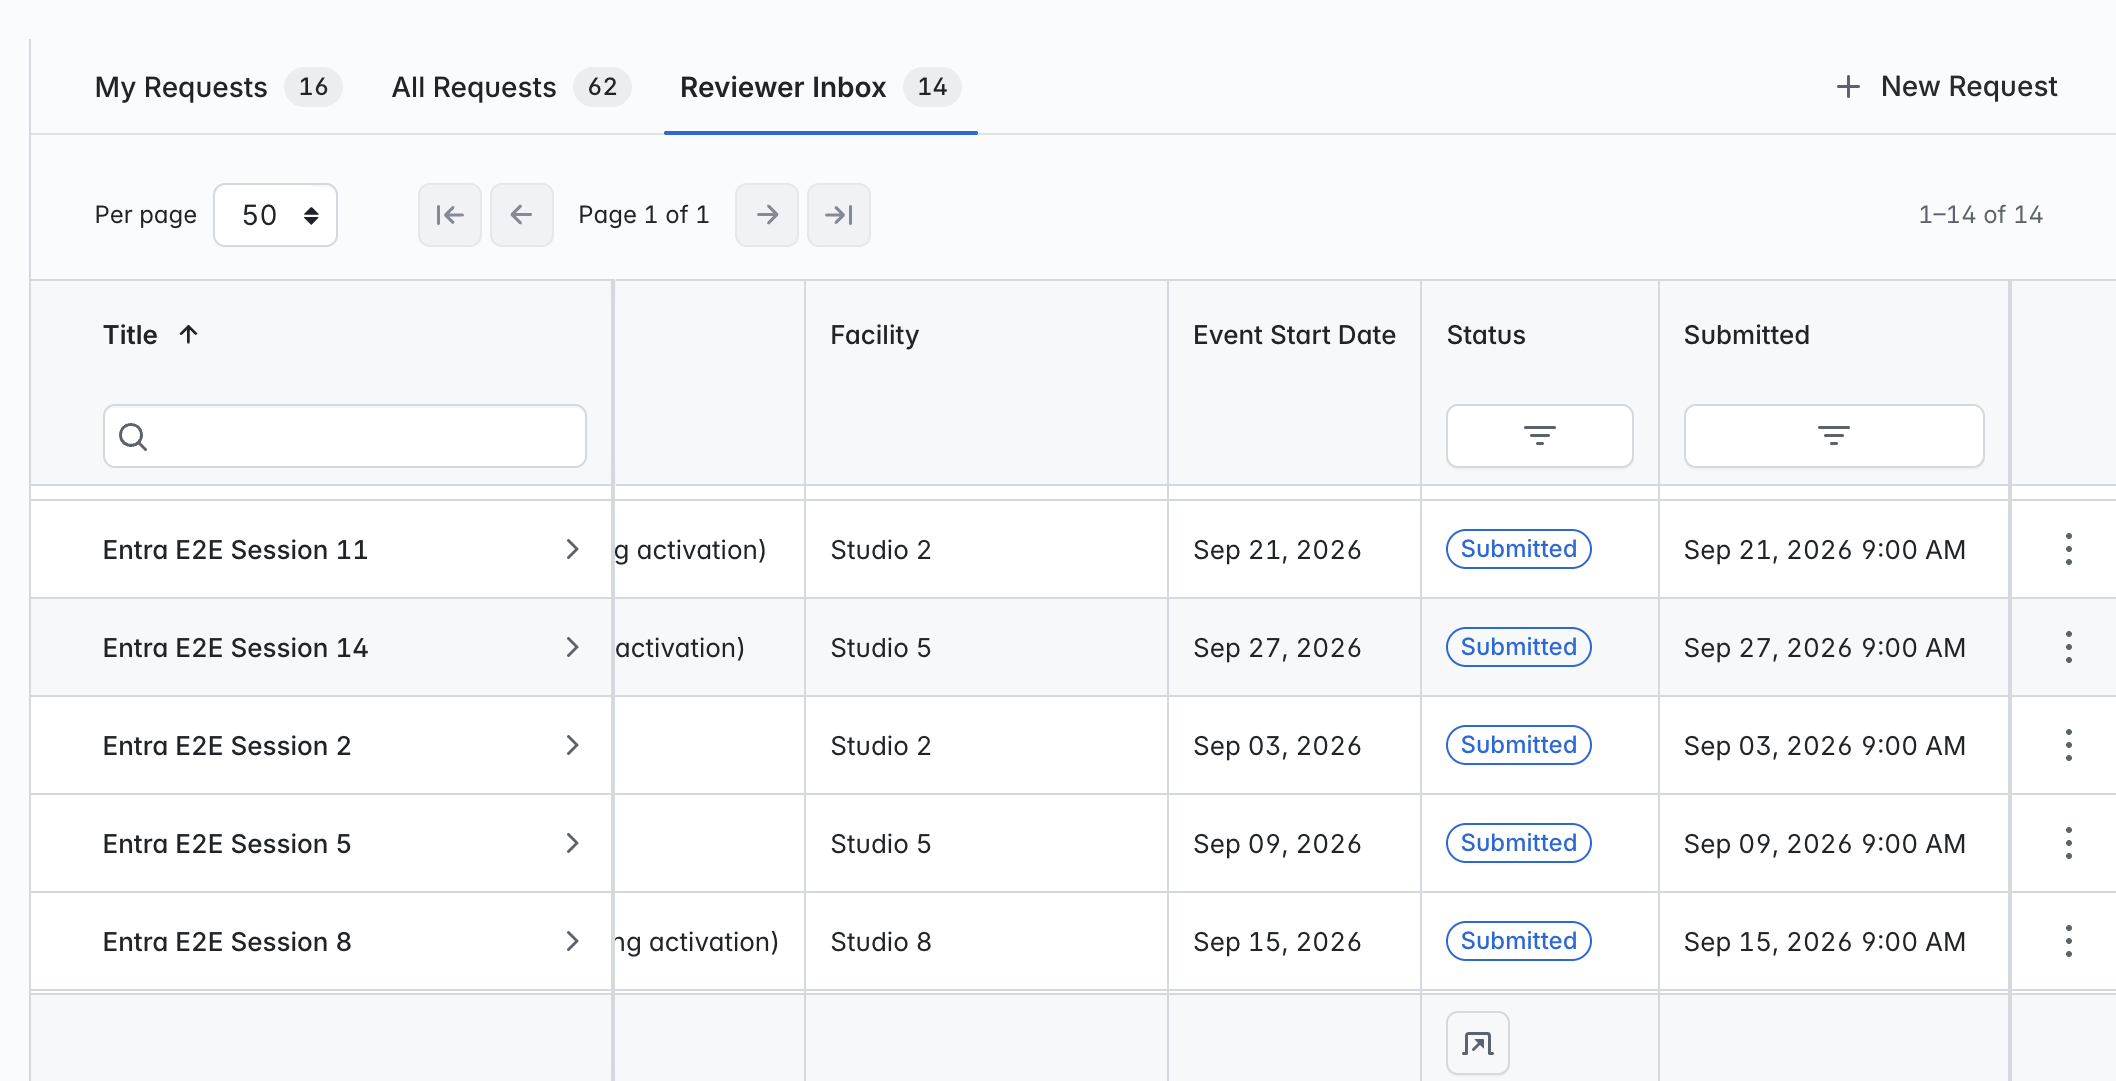The width and height of the screenshot is (2116, 1081).
Task: Click the Sep 09, 2026 9:00 AM cell
Action: 1825,844
